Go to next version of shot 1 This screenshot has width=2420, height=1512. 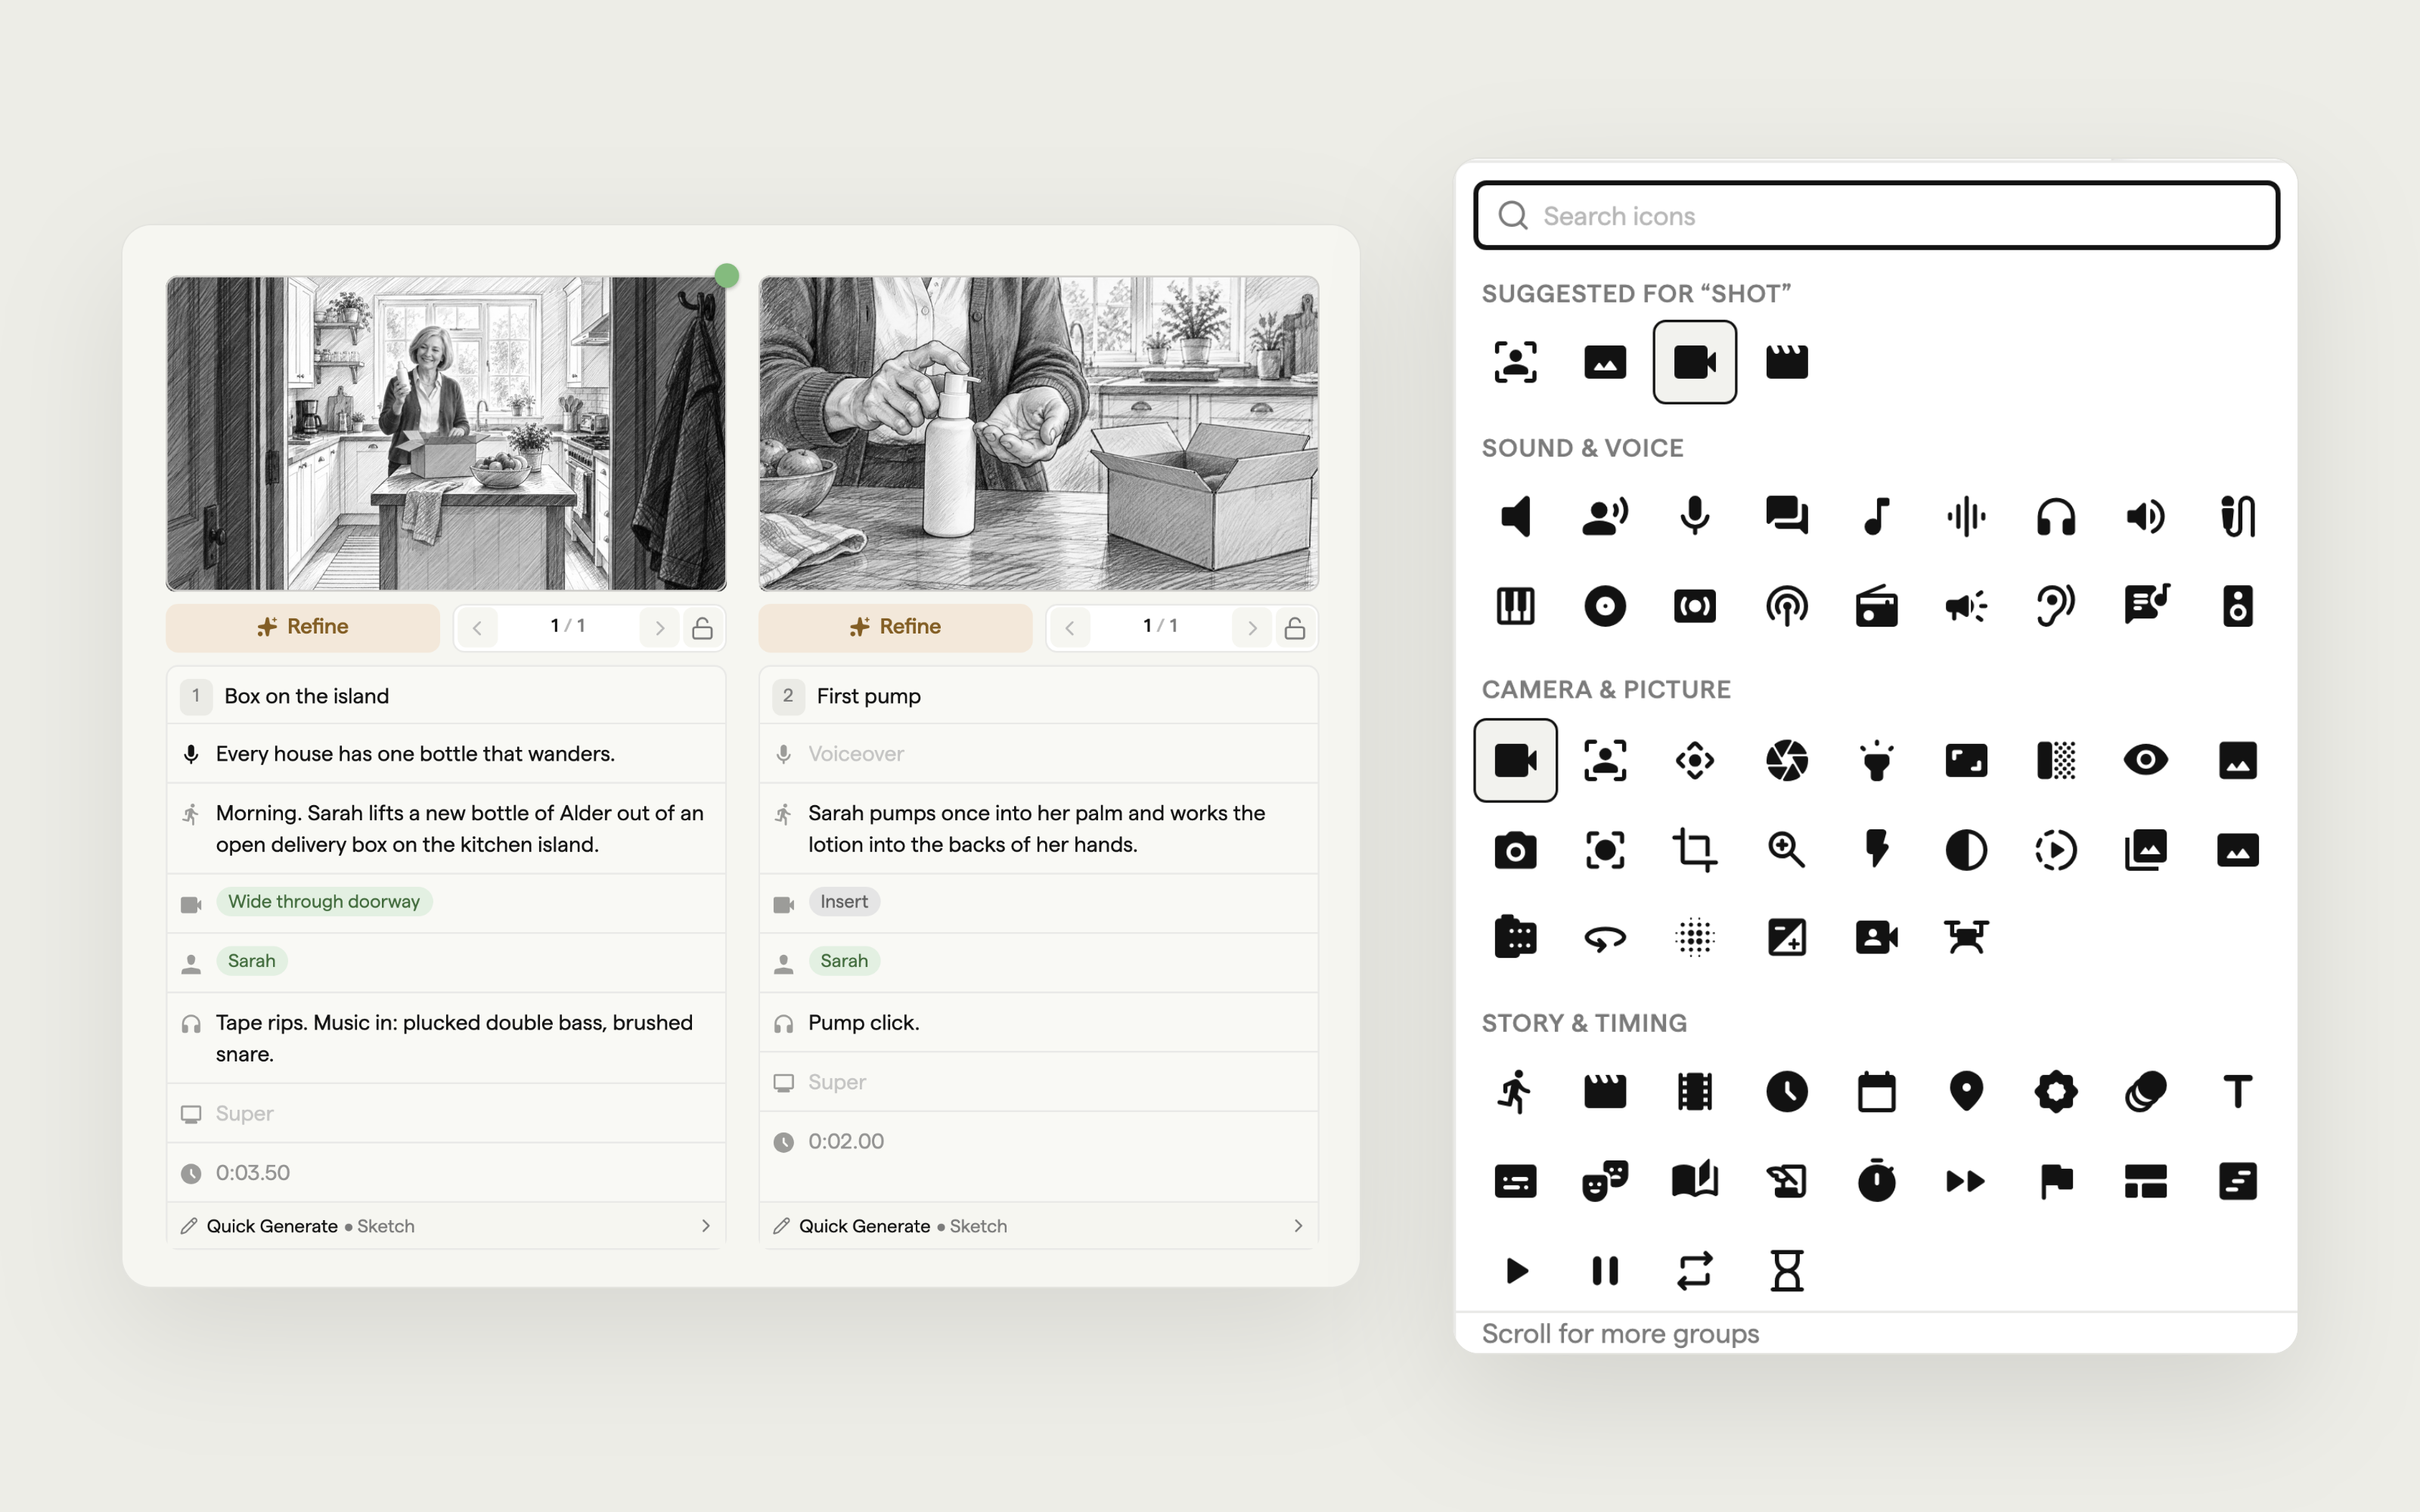click(x=659, y=628)
